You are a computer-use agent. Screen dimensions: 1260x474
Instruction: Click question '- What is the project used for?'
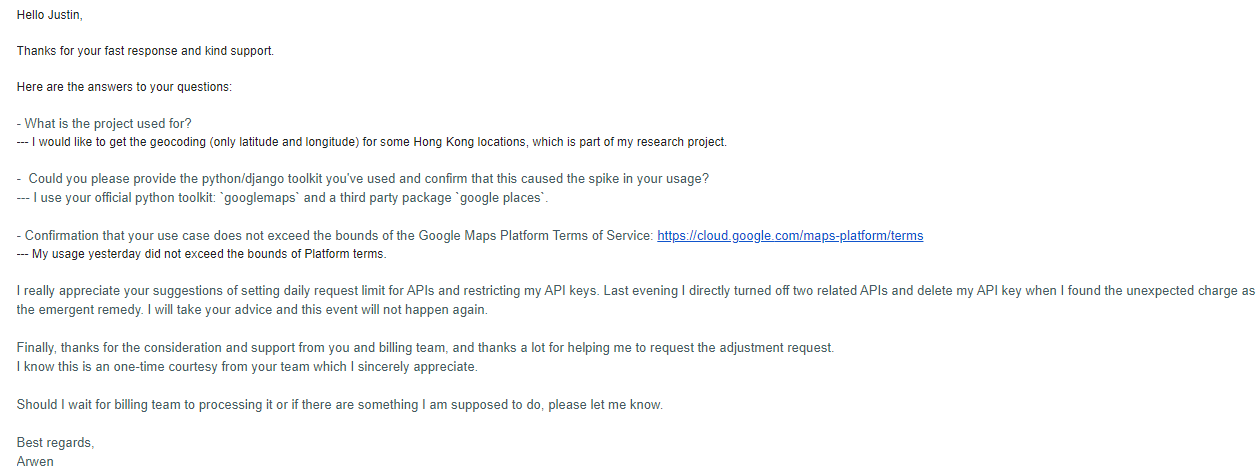coord(104,124)
